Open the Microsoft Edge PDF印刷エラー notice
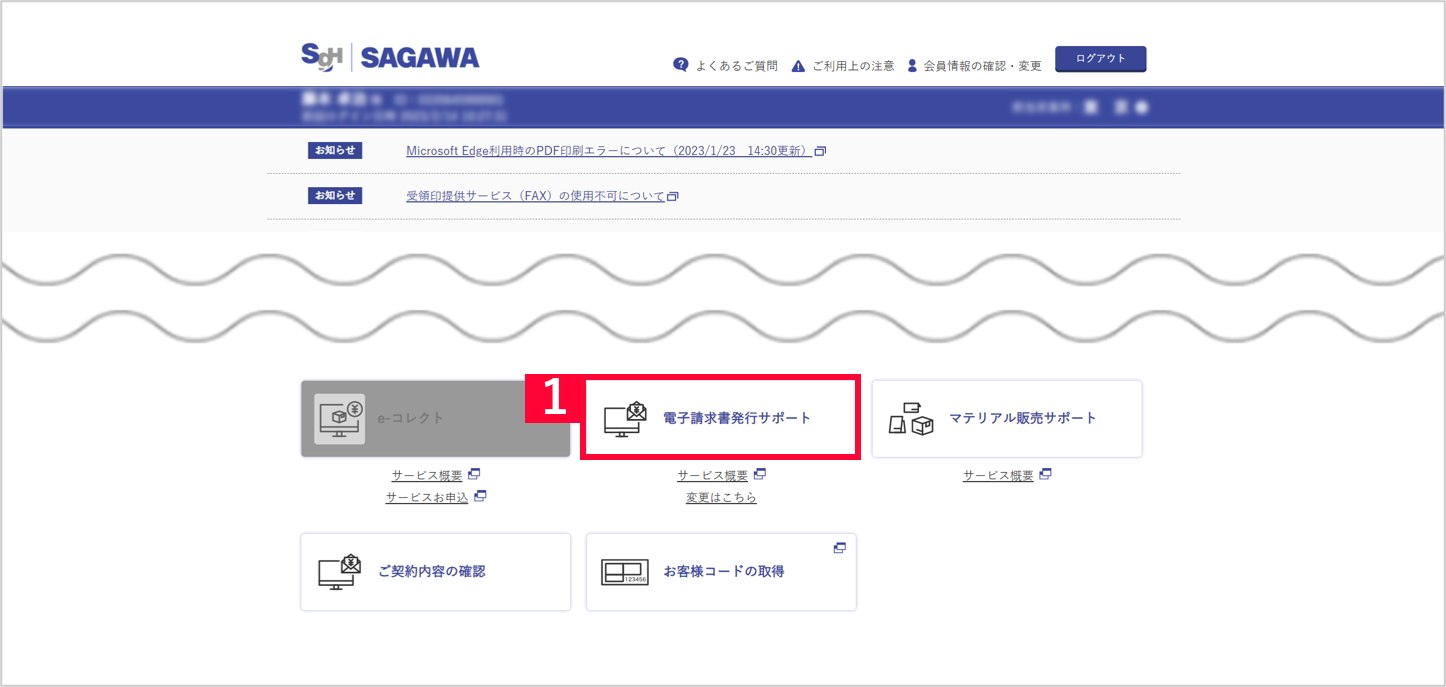Viewport: 1446px width, 687px height. 608,151
